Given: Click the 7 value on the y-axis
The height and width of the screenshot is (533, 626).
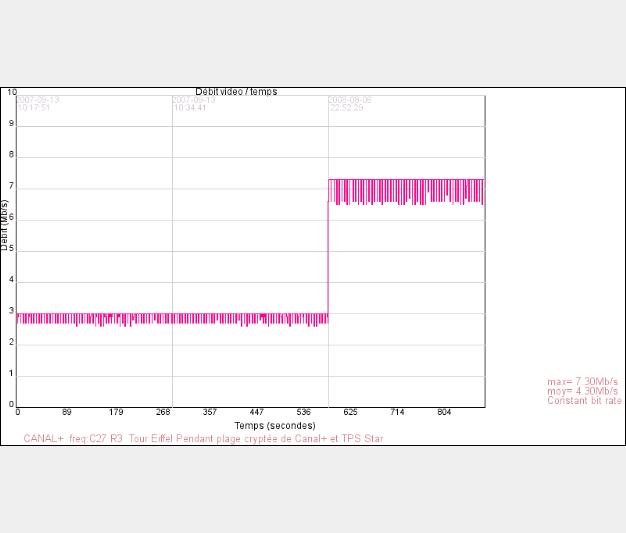Looking at the screenshot, I should point(12,187).
